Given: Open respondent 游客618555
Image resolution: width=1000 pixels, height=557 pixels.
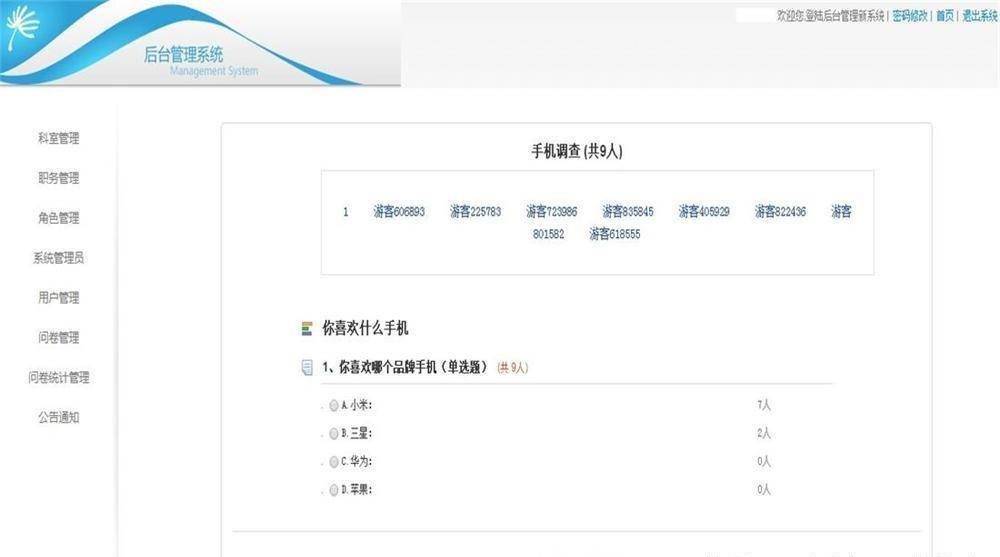Looking at the screenshot, I should pos(615,234).
